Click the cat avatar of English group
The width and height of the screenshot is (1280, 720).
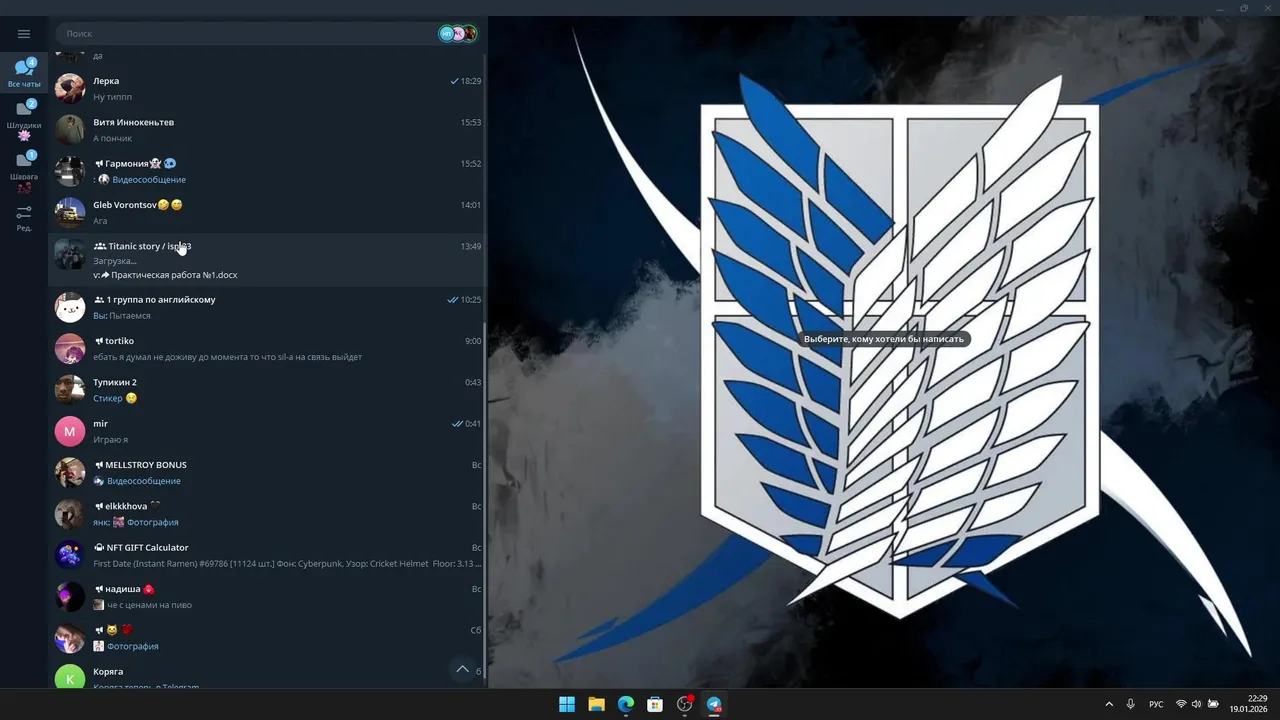[69, 307]
